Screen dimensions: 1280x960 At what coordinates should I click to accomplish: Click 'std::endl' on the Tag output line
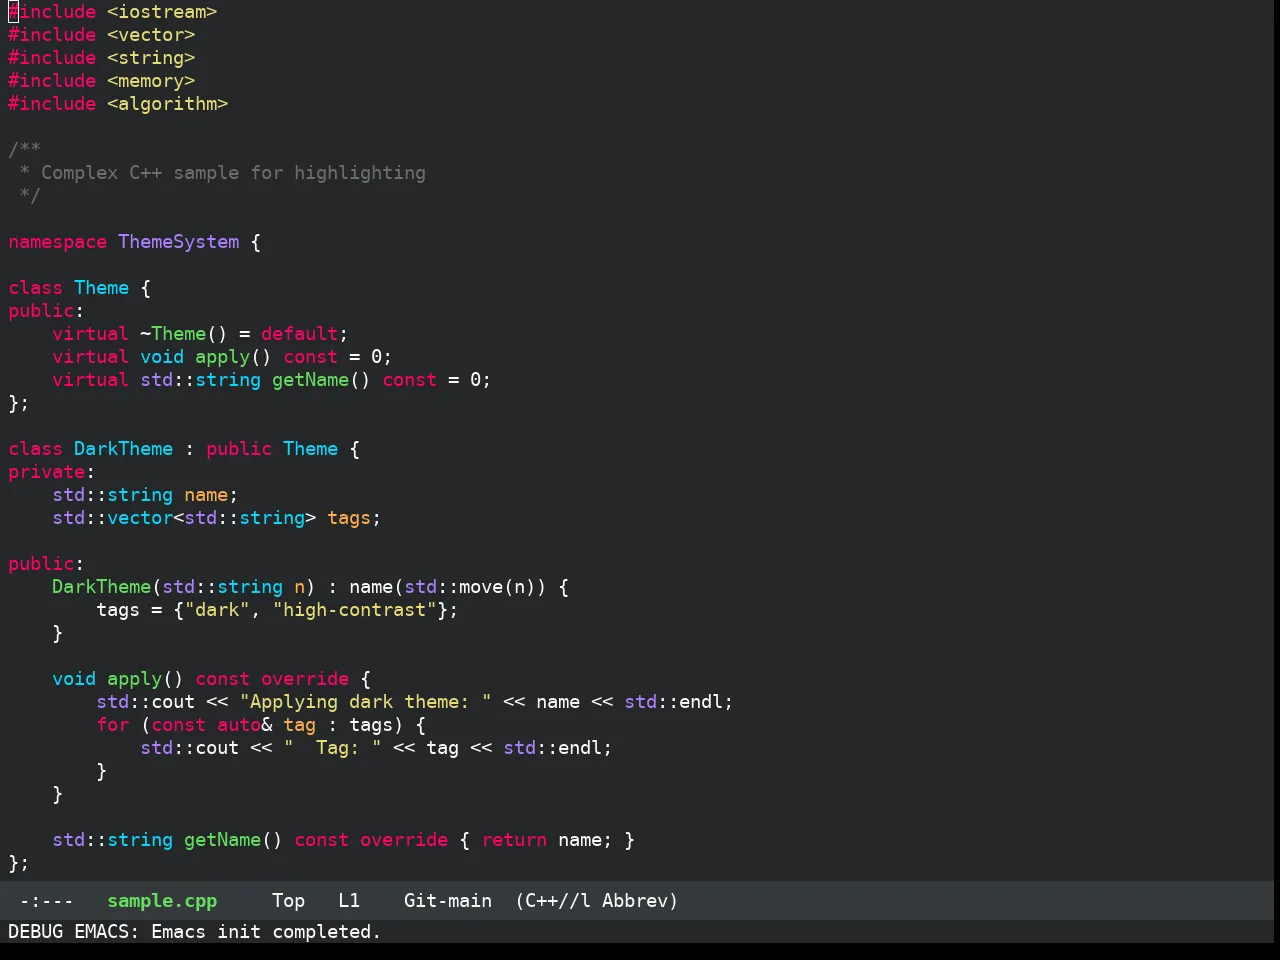552,748
